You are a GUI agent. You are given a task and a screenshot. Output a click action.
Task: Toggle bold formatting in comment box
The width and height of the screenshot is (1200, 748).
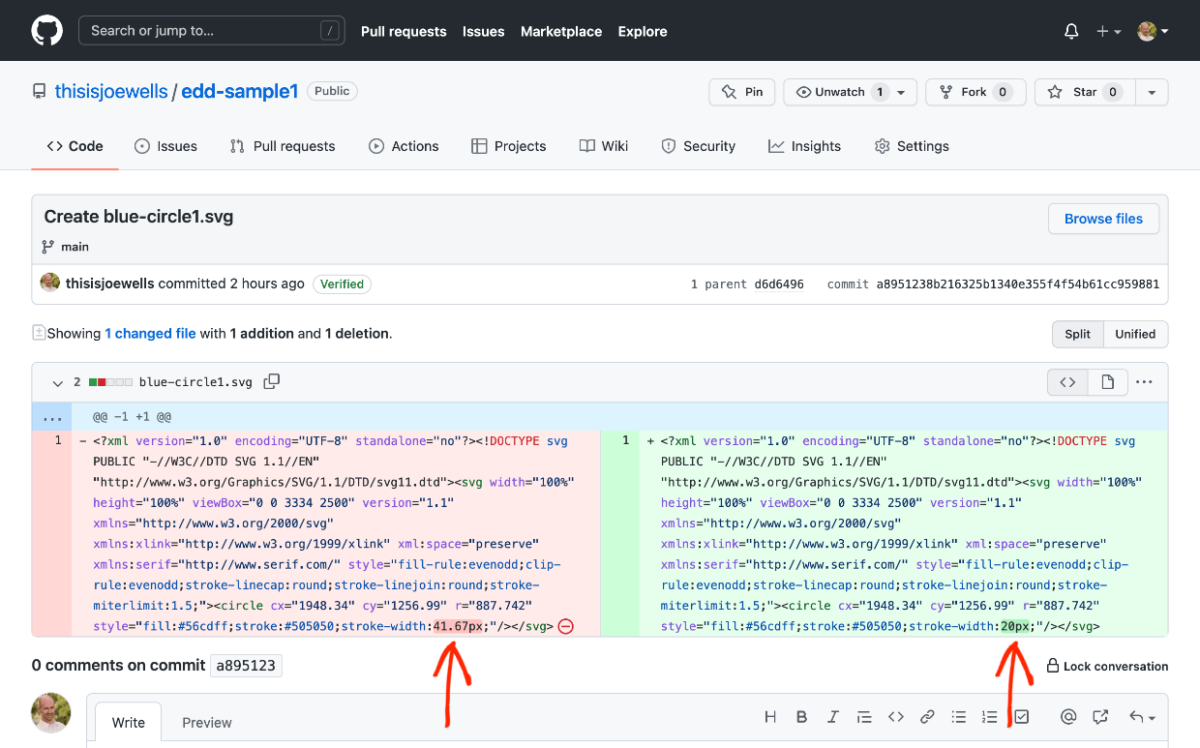click(801, 716)
